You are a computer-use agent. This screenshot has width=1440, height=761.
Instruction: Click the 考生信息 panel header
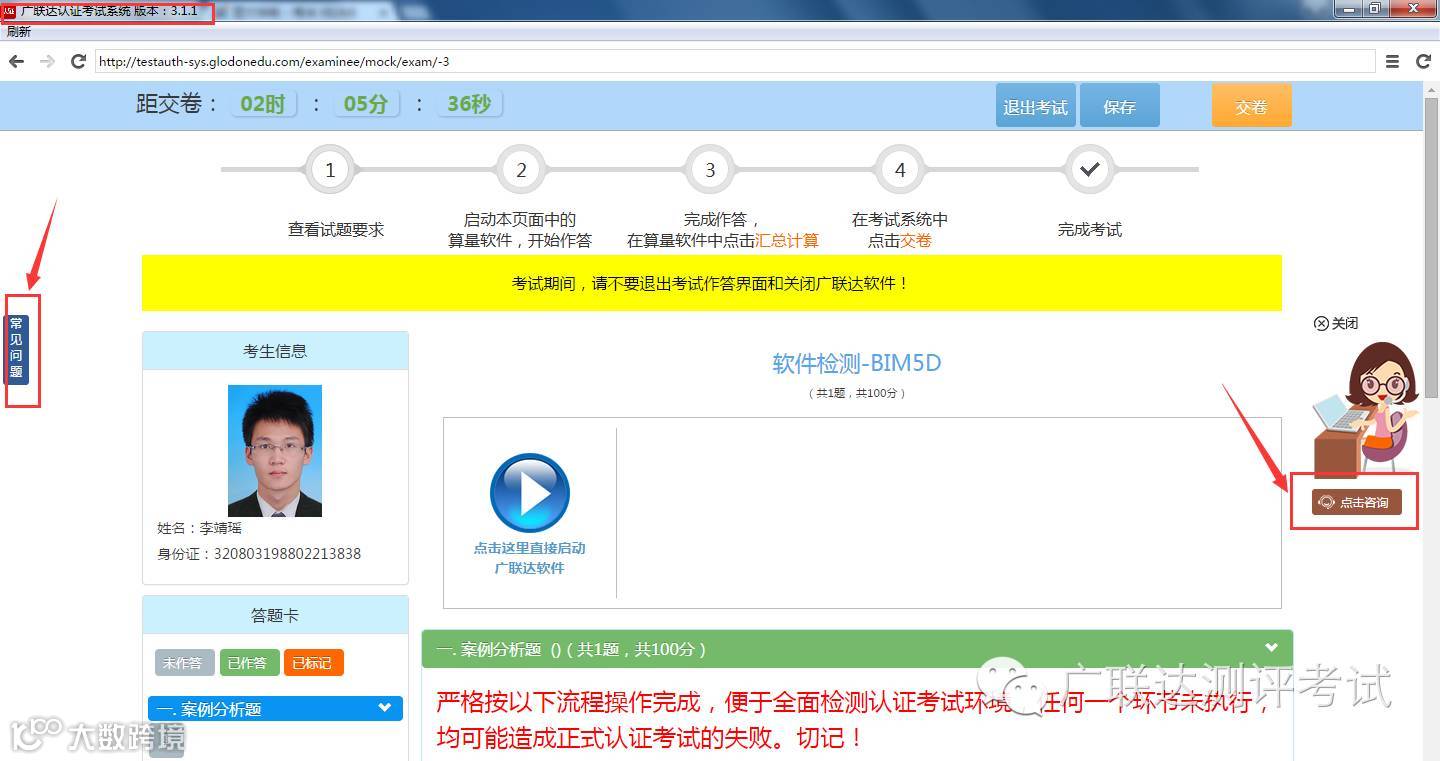[275, 351]
